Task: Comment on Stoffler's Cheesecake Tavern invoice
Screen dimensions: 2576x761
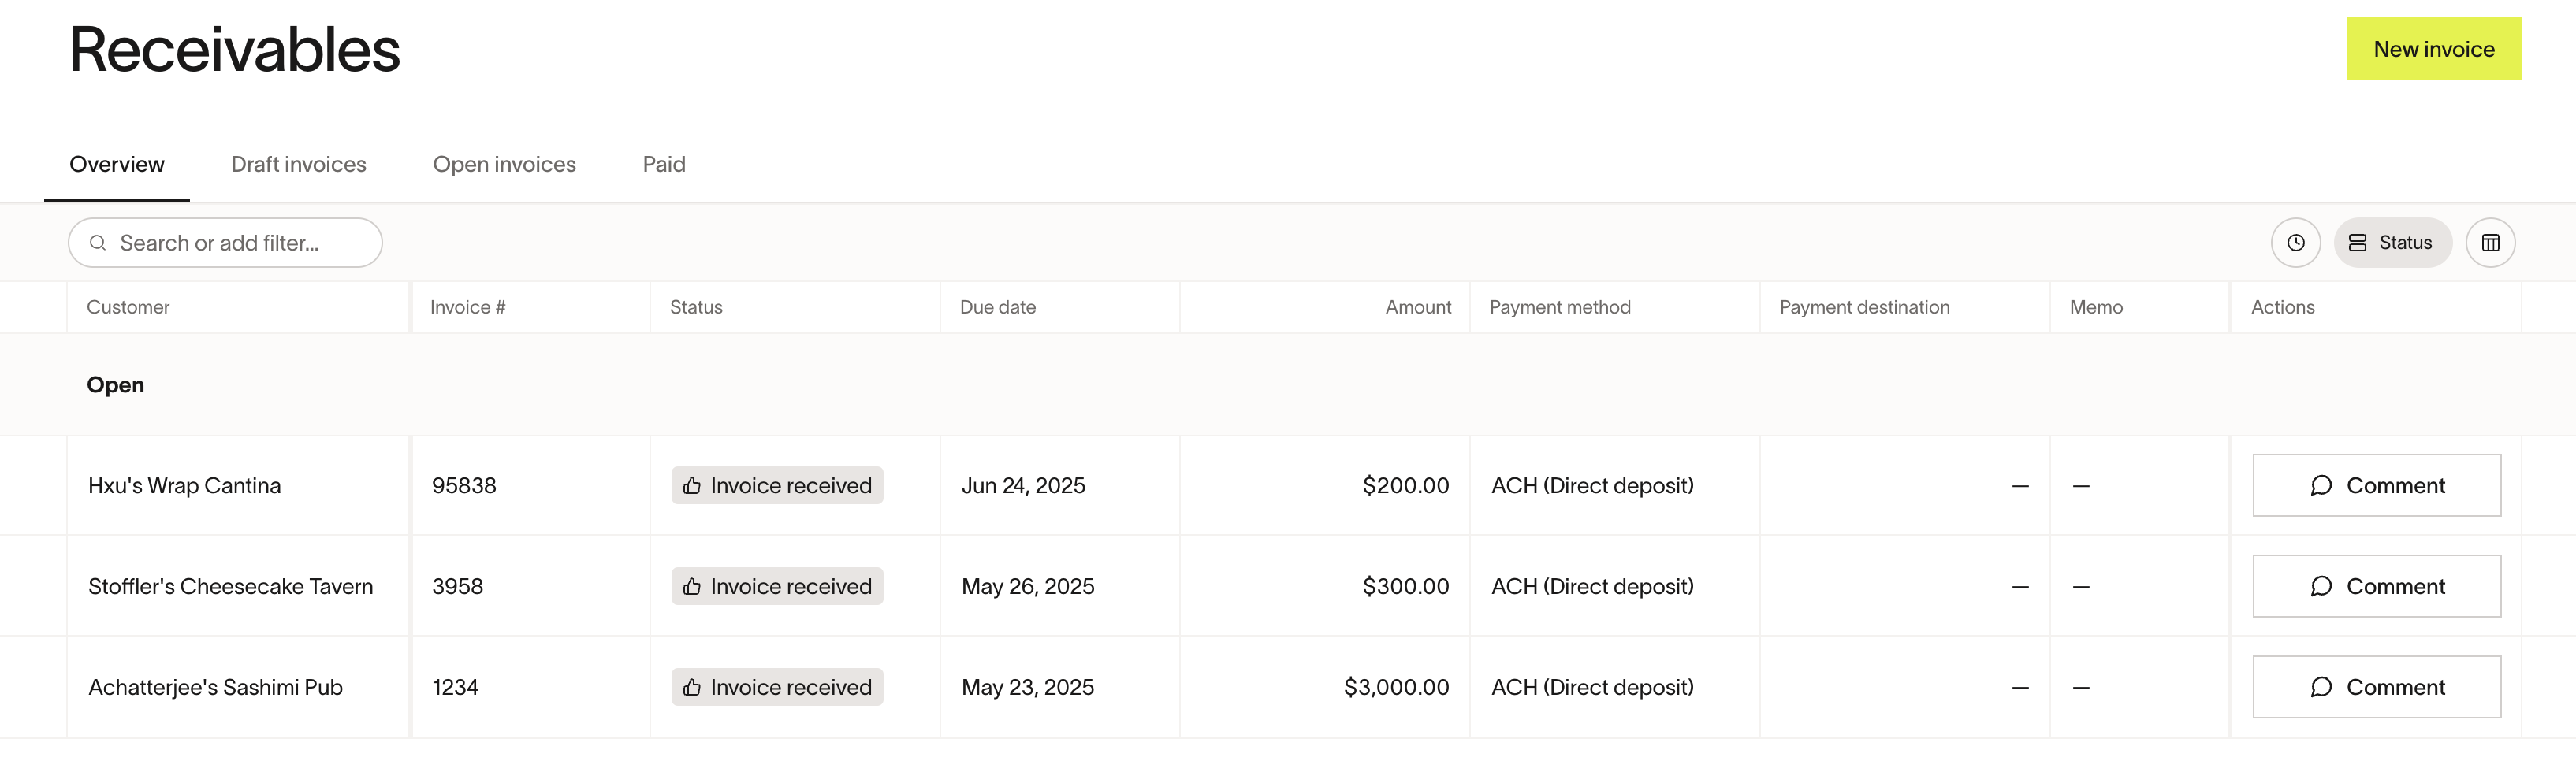Action: click(x=2376, y=587)
